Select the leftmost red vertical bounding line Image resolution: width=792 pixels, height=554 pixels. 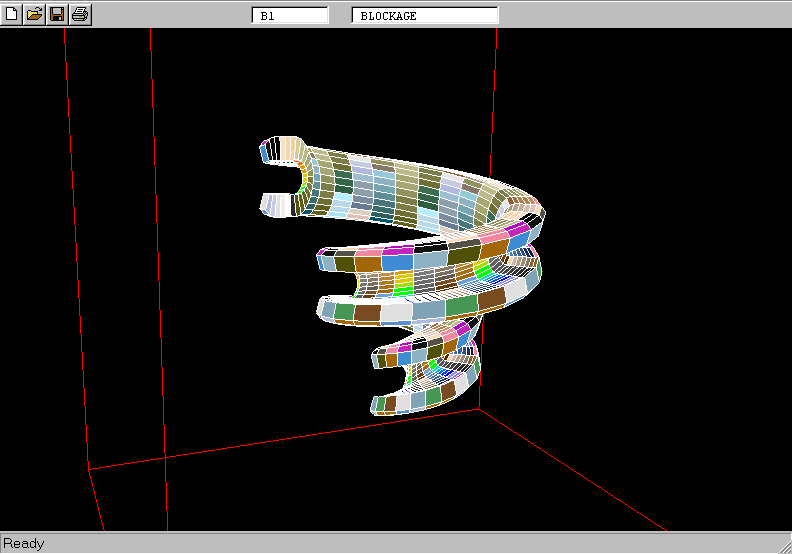pos(76,250)
